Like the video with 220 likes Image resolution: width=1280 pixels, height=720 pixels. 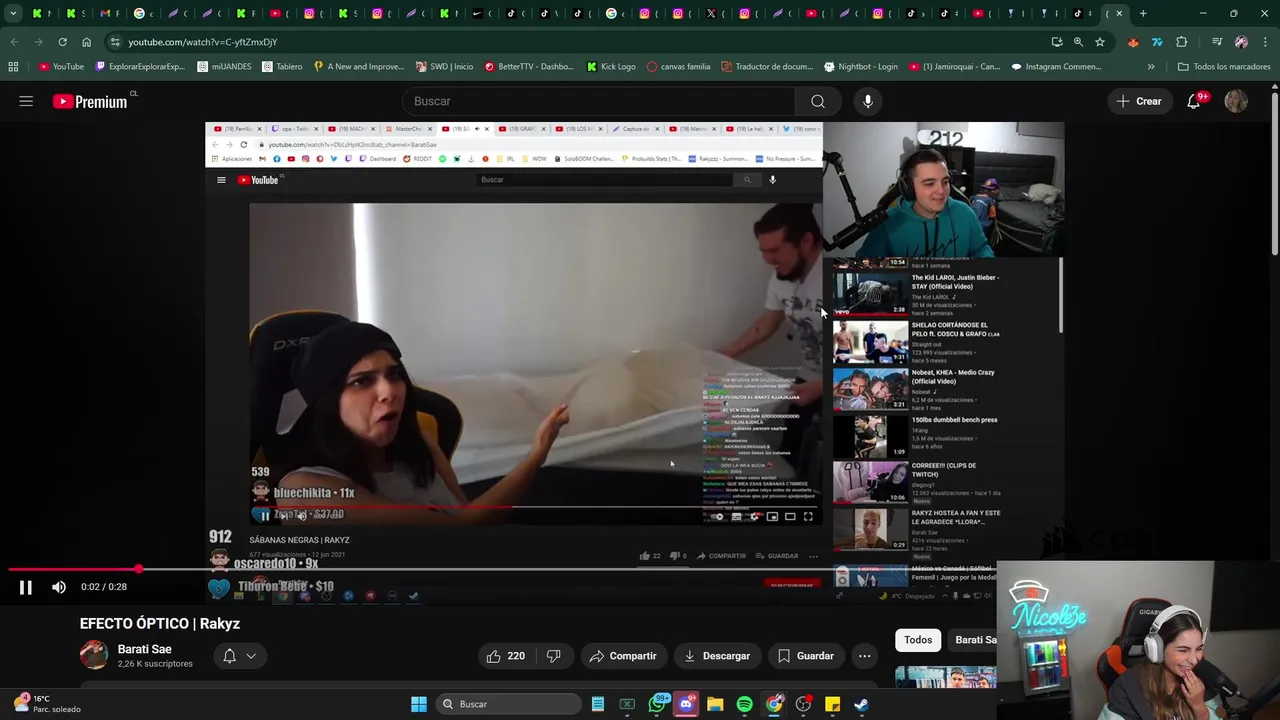(506, 656)
